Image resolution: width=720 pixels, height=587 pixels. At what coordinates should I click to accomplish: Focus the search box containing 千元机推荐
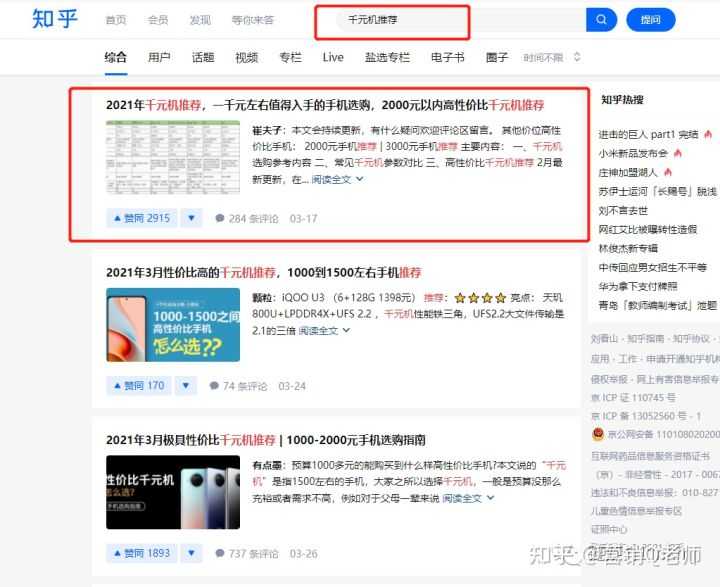tap(461, 20)
